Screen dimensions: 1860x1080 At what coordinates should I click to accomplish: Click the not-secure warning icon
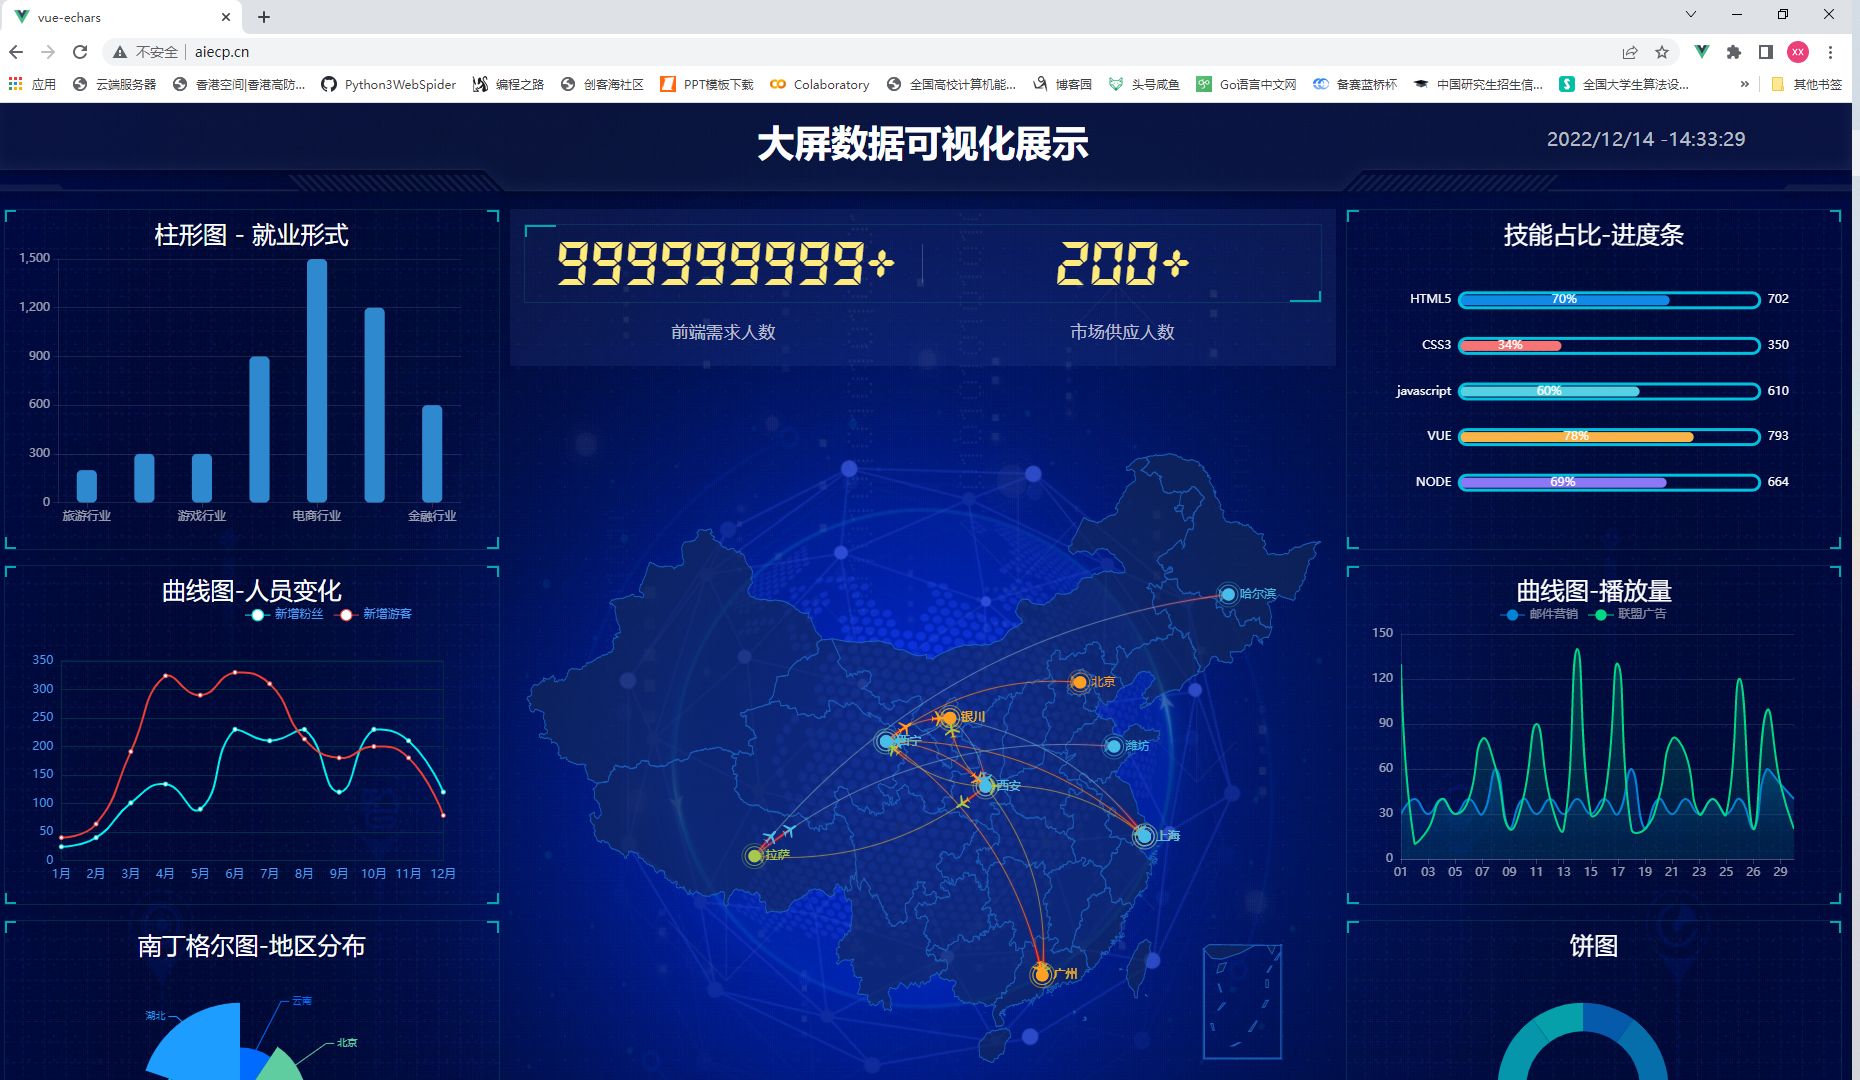pos(120,52)
